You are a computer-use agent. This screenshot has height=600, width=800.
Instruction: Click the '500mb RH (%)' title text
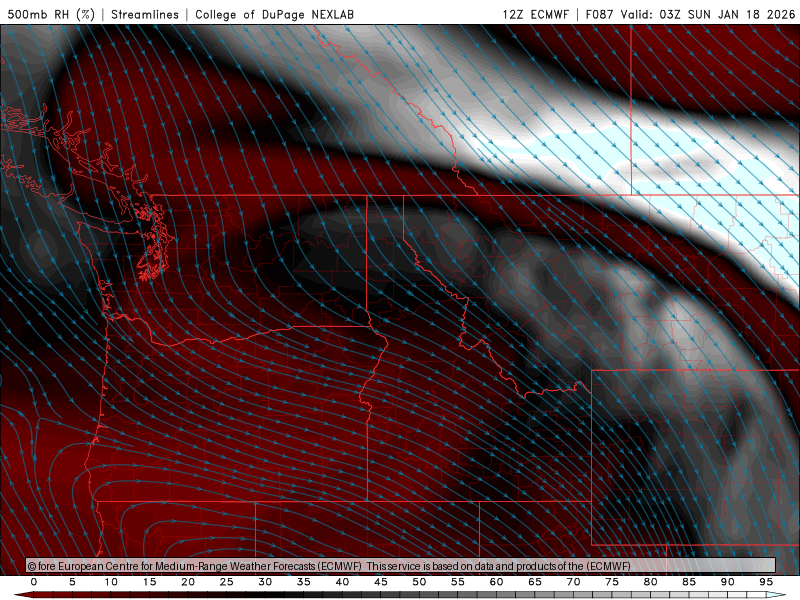(x=51, y=14)
